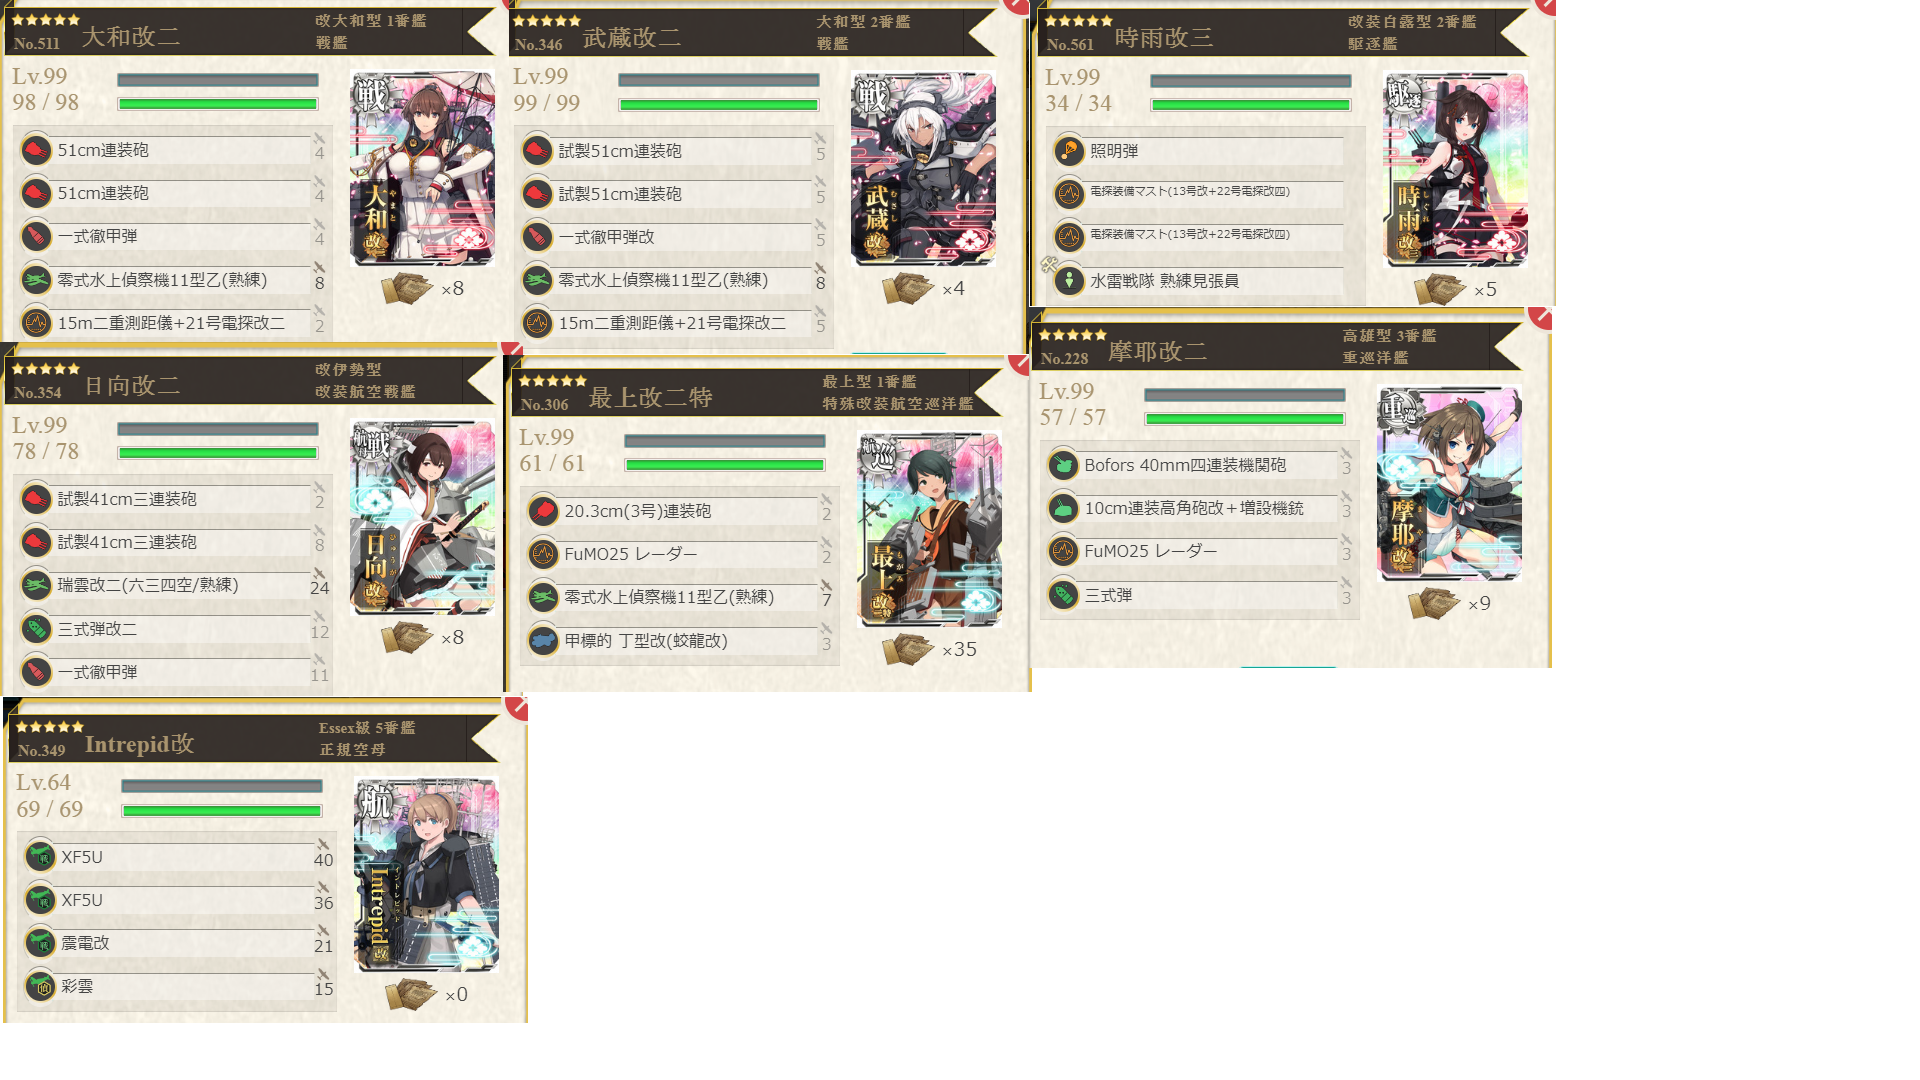This screenshot has width=1920, height=1080.
Task: Click the seaplane icon for 瑞雲改二(六三四空/熟練)
Action: click(x=36, y=585)
